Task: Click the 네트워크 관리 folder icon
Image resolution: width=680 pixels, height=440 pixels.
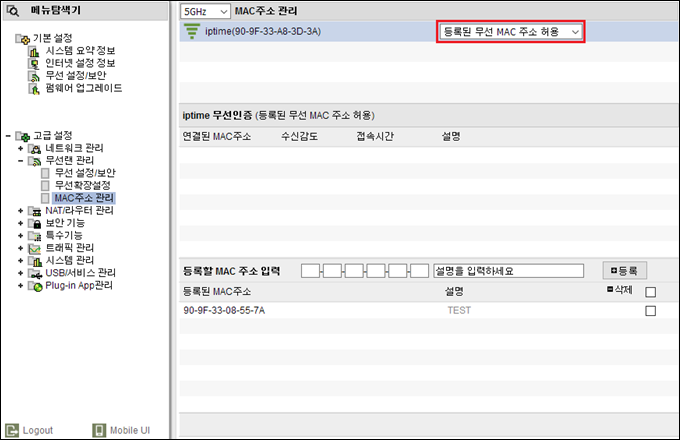Action: (x=35, y=149)
